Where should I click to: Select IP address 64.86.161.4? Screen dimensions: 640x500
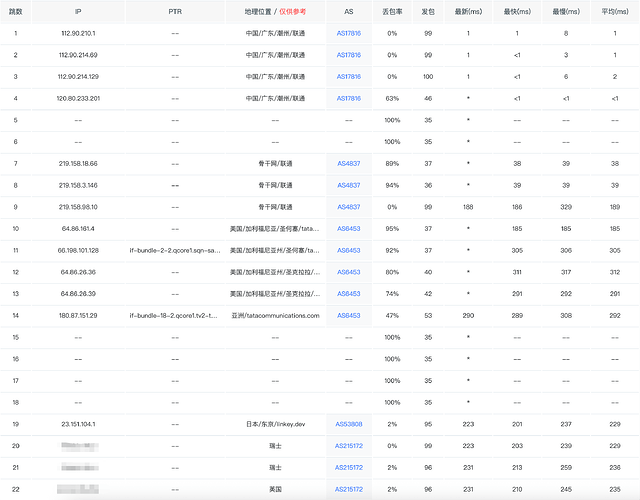click(x=78, y=229)
